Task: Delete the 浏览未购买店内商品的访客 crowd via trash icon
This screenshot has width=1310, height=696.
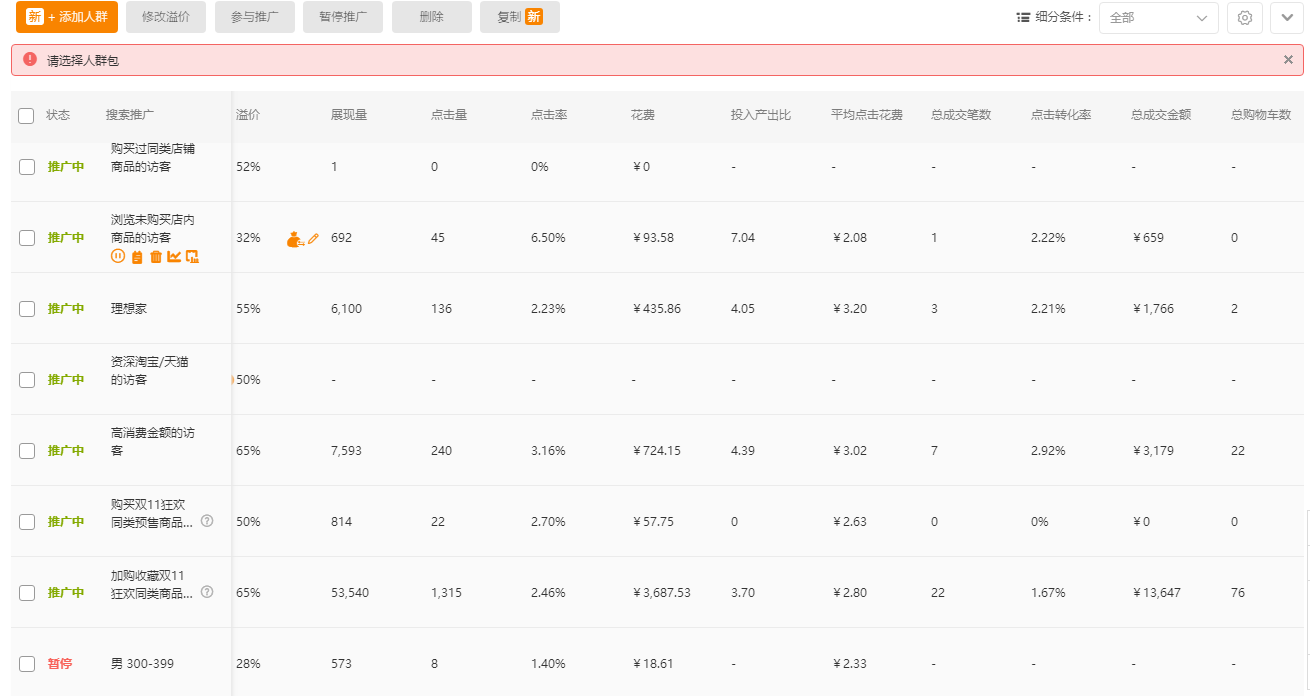Action: pyautogui.click(x=156, y=257)
